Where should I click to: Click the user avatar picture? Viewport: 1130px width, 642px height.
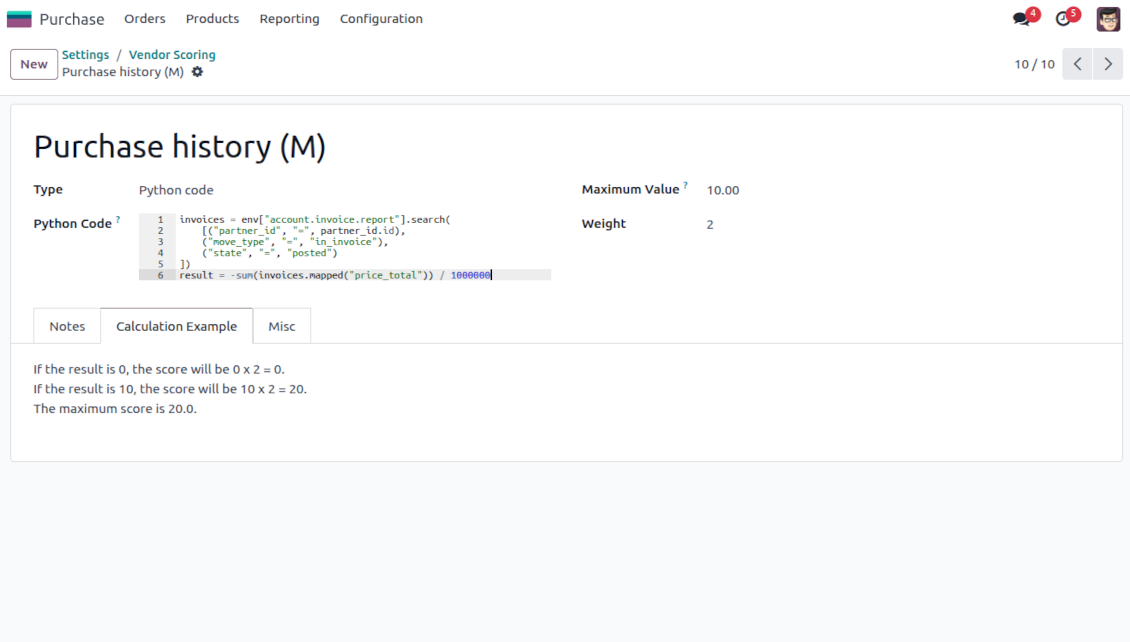(x=1108, y=19)
